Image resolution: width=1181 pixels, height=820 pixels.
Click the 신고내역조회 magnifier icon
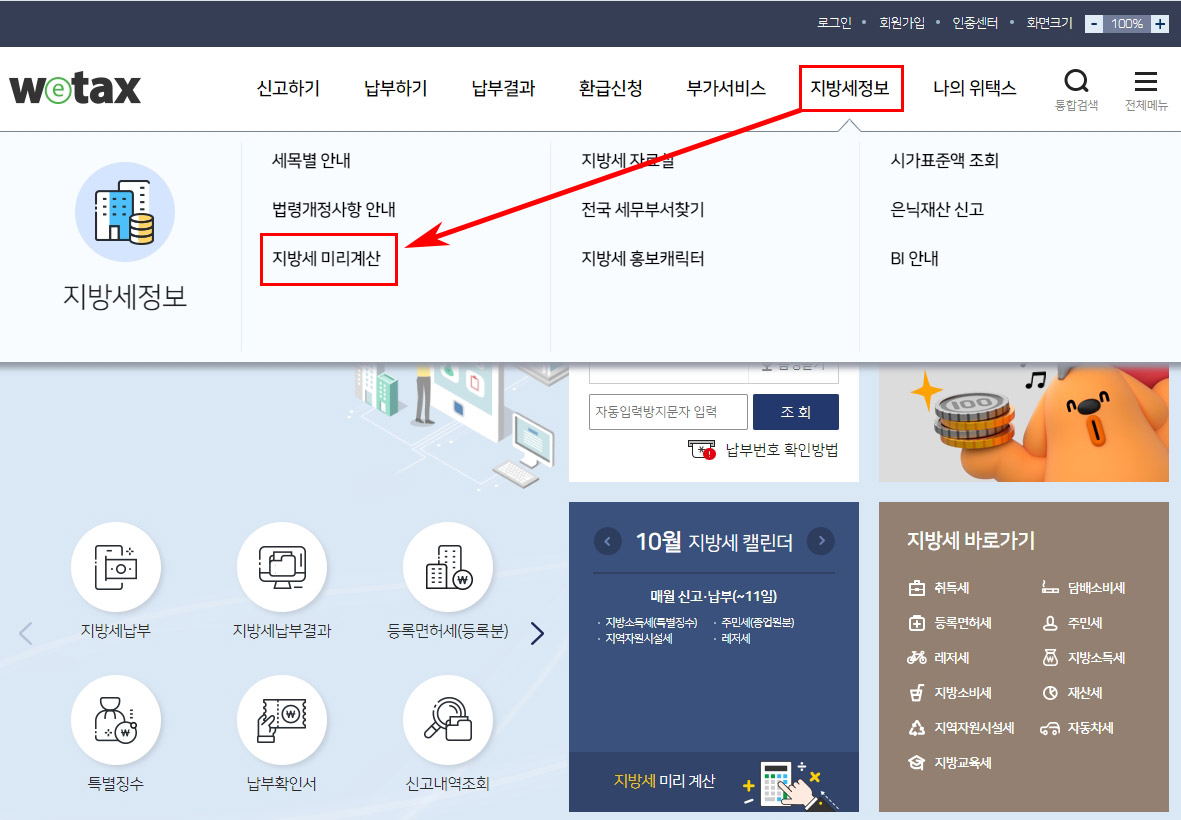pyautogui.click(x=448, y=720)
